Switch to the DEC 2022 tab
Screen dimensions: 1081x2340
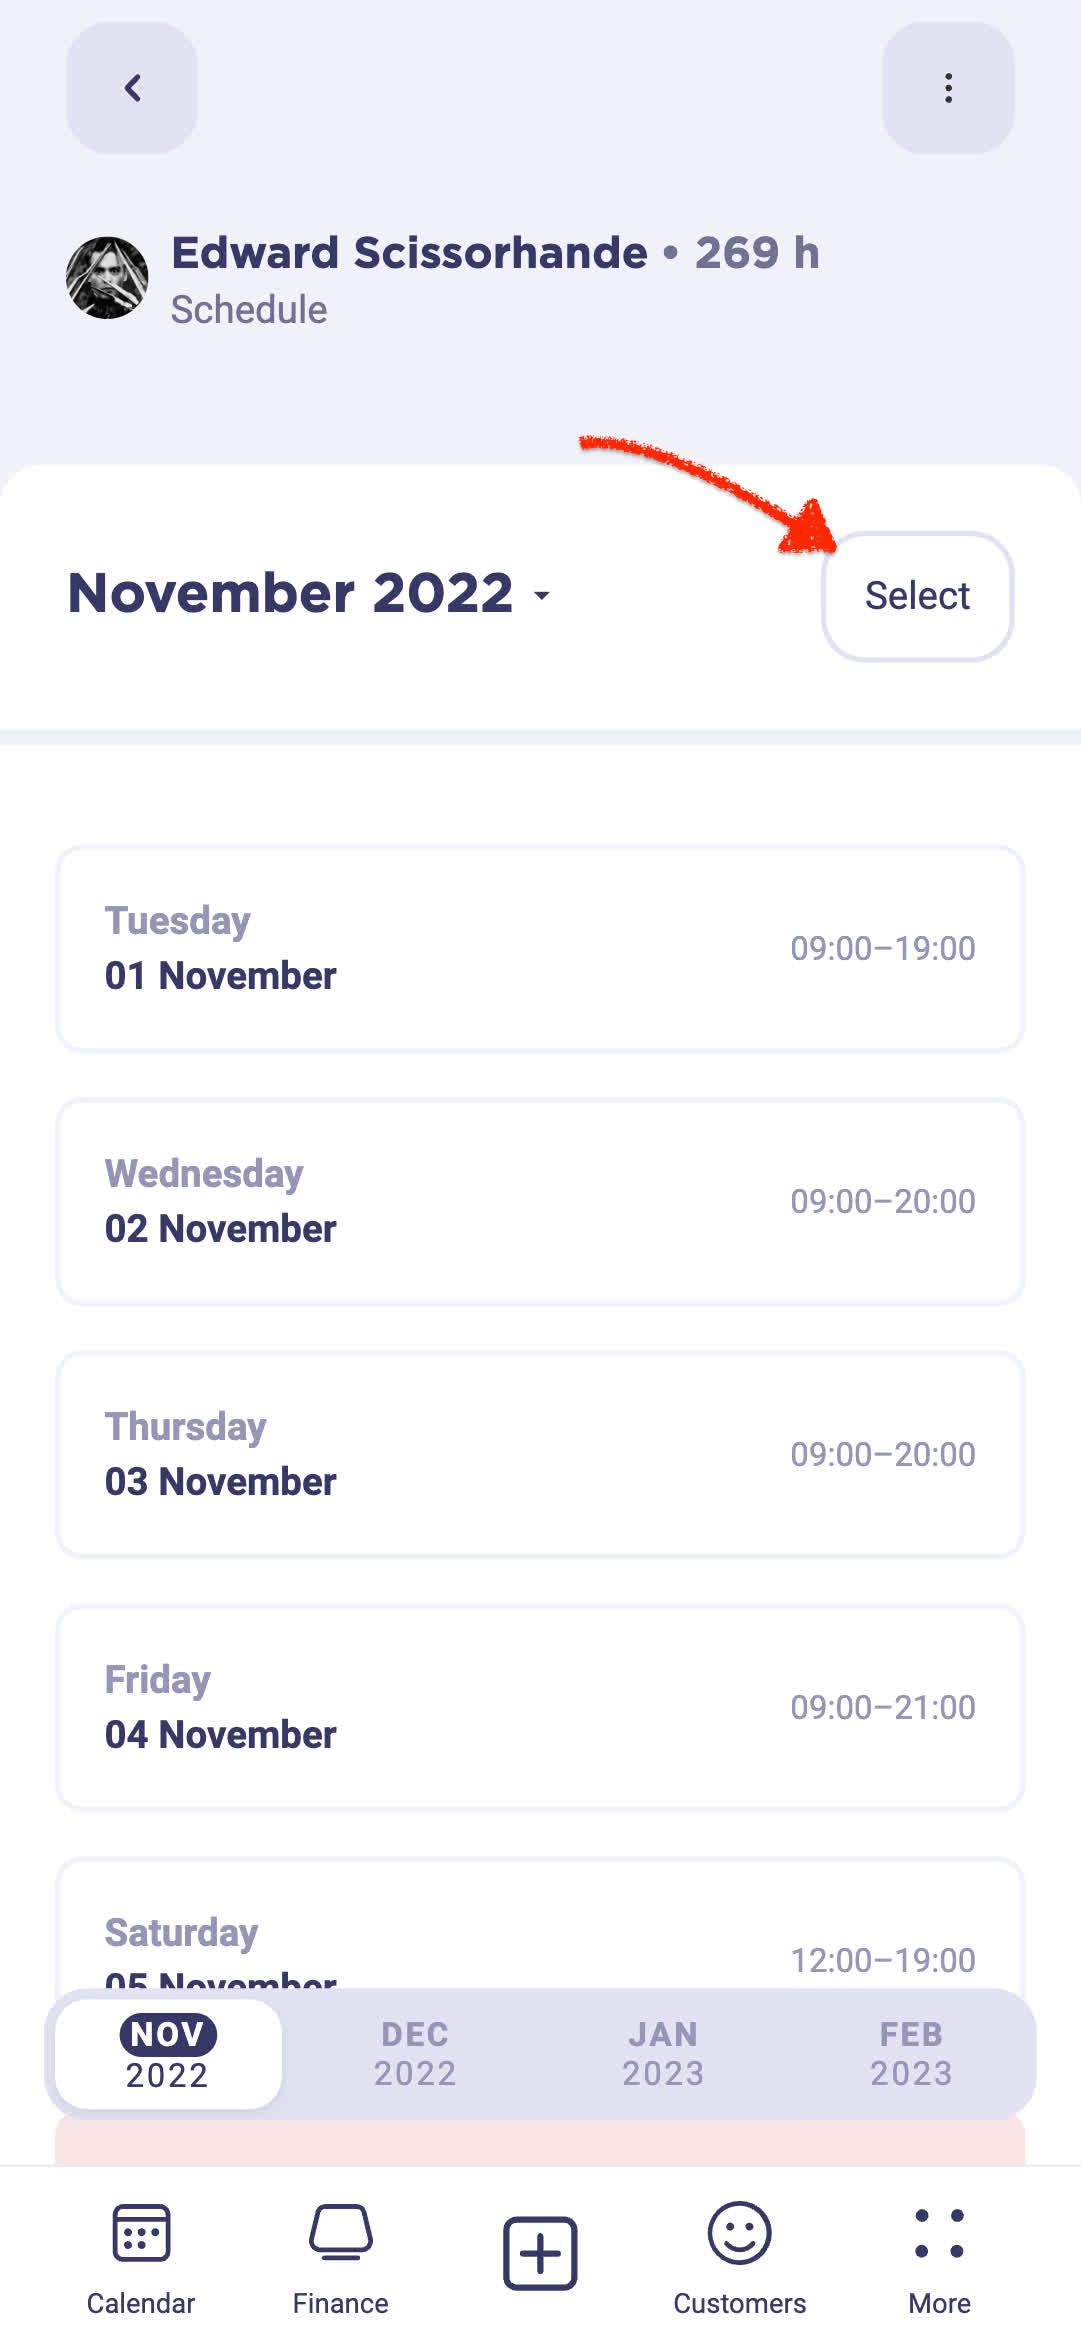tap(415, 2053)
